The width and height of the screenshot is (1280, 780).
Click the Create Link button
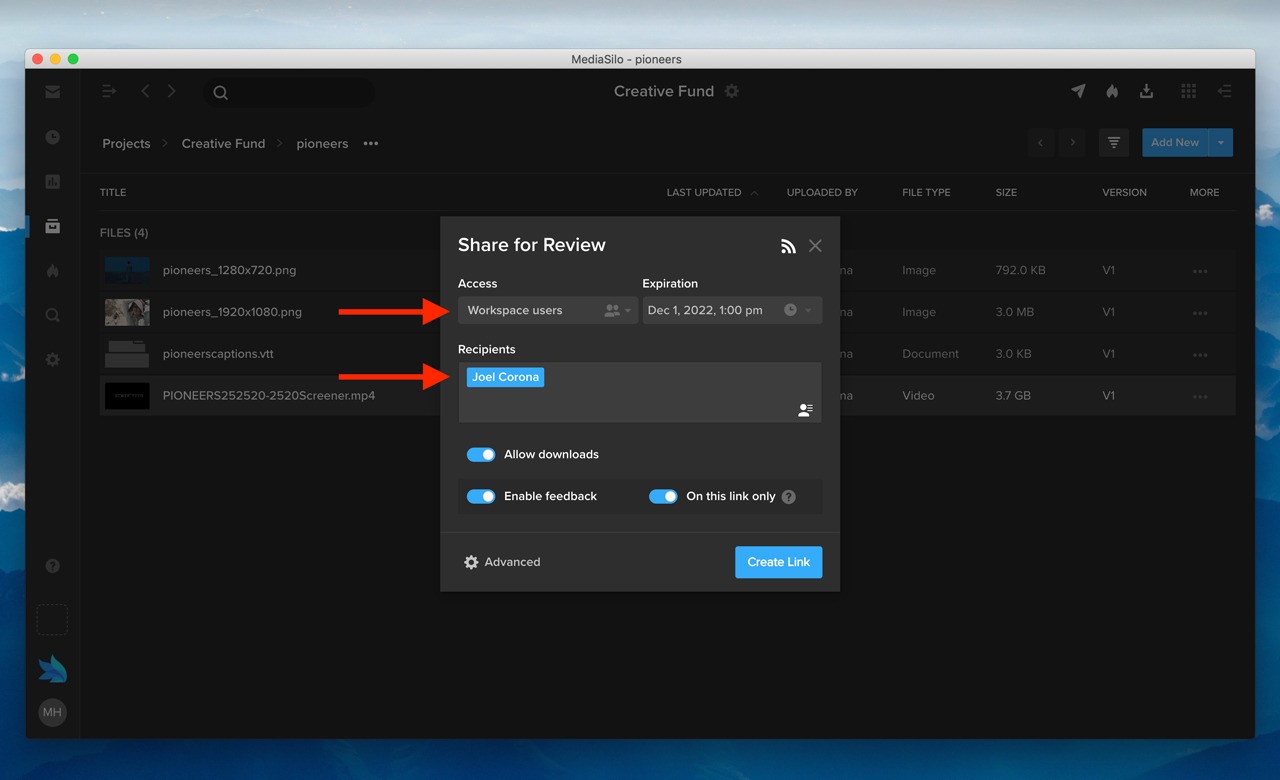coord(778,562)
